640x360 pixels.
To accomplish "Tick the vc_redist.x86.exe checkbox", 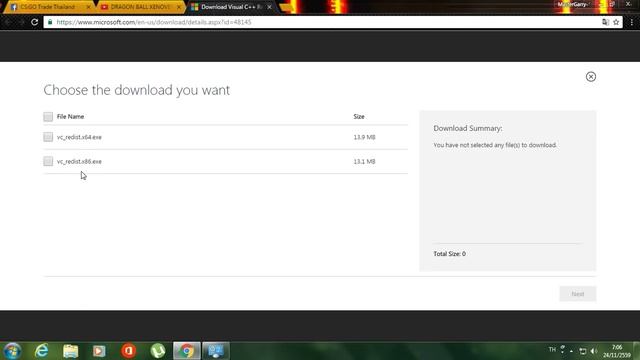I will click(x=48, y=161).
